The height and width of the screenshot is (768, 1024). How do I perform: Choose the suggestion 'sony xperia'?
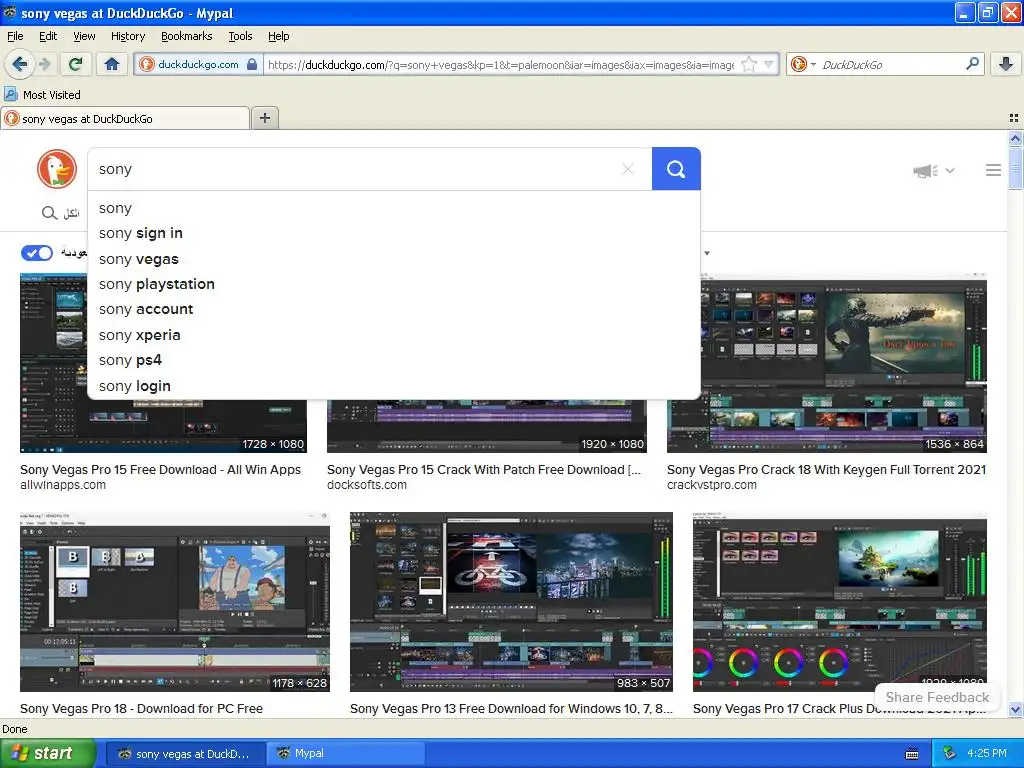coord(394,335)
